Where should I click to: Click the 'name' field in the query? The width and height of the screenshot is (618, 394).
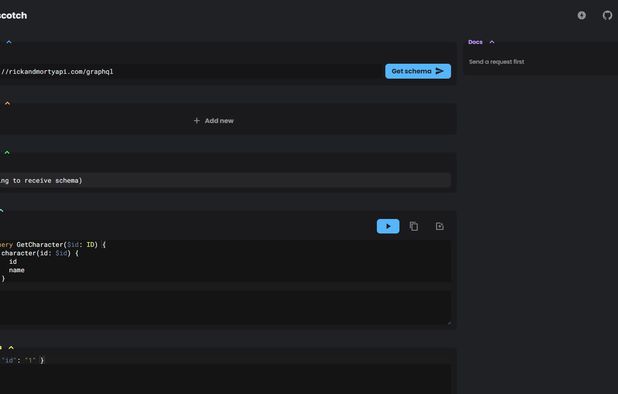pyautogui.click(x=17, y=270)
